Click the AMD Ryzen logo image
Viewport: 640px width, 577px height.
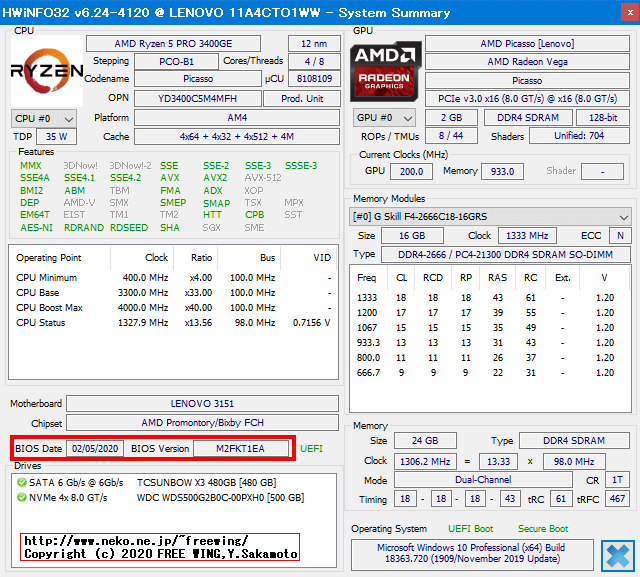coord(46,70)
